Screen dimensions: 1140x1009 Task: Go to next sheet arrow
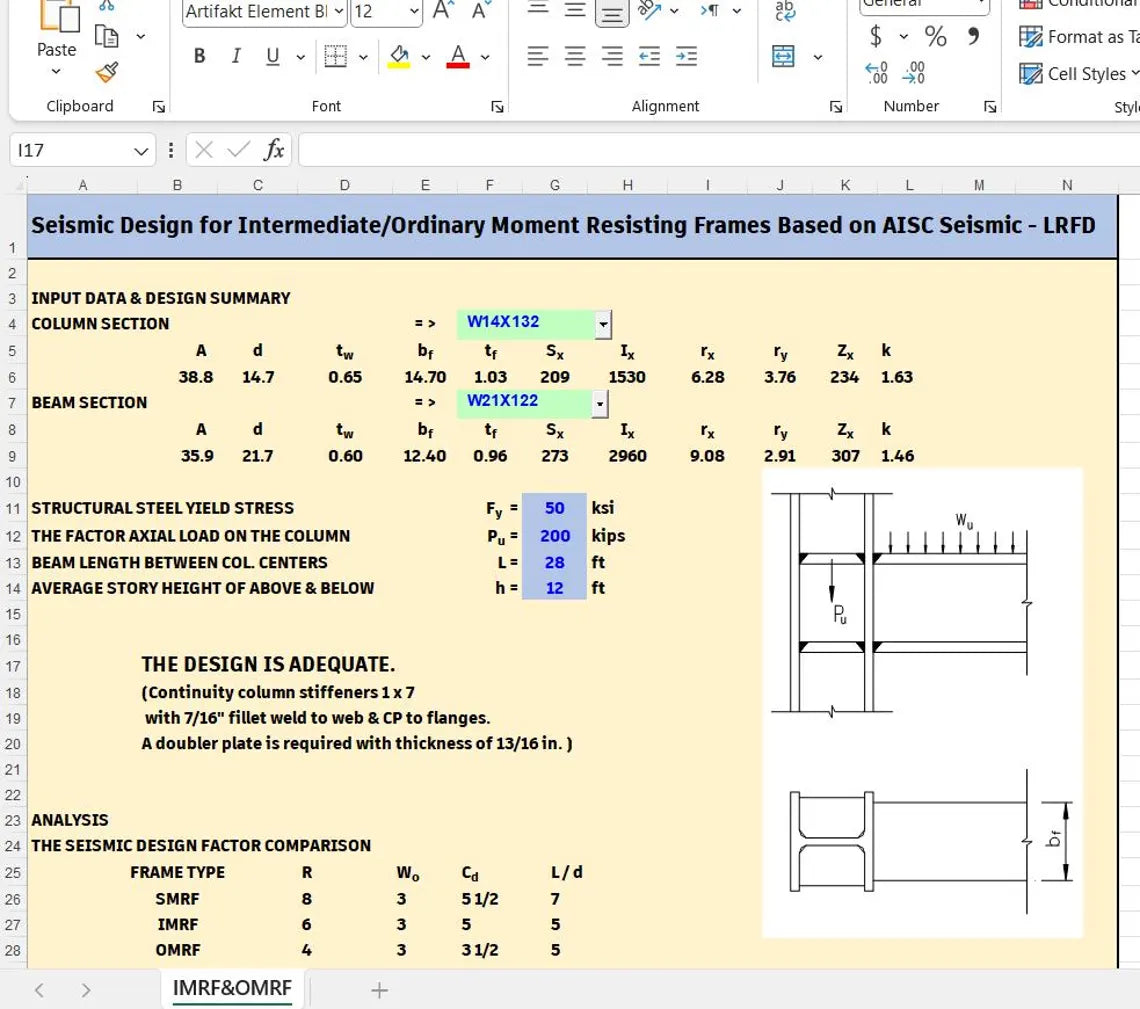coord(87,990)
